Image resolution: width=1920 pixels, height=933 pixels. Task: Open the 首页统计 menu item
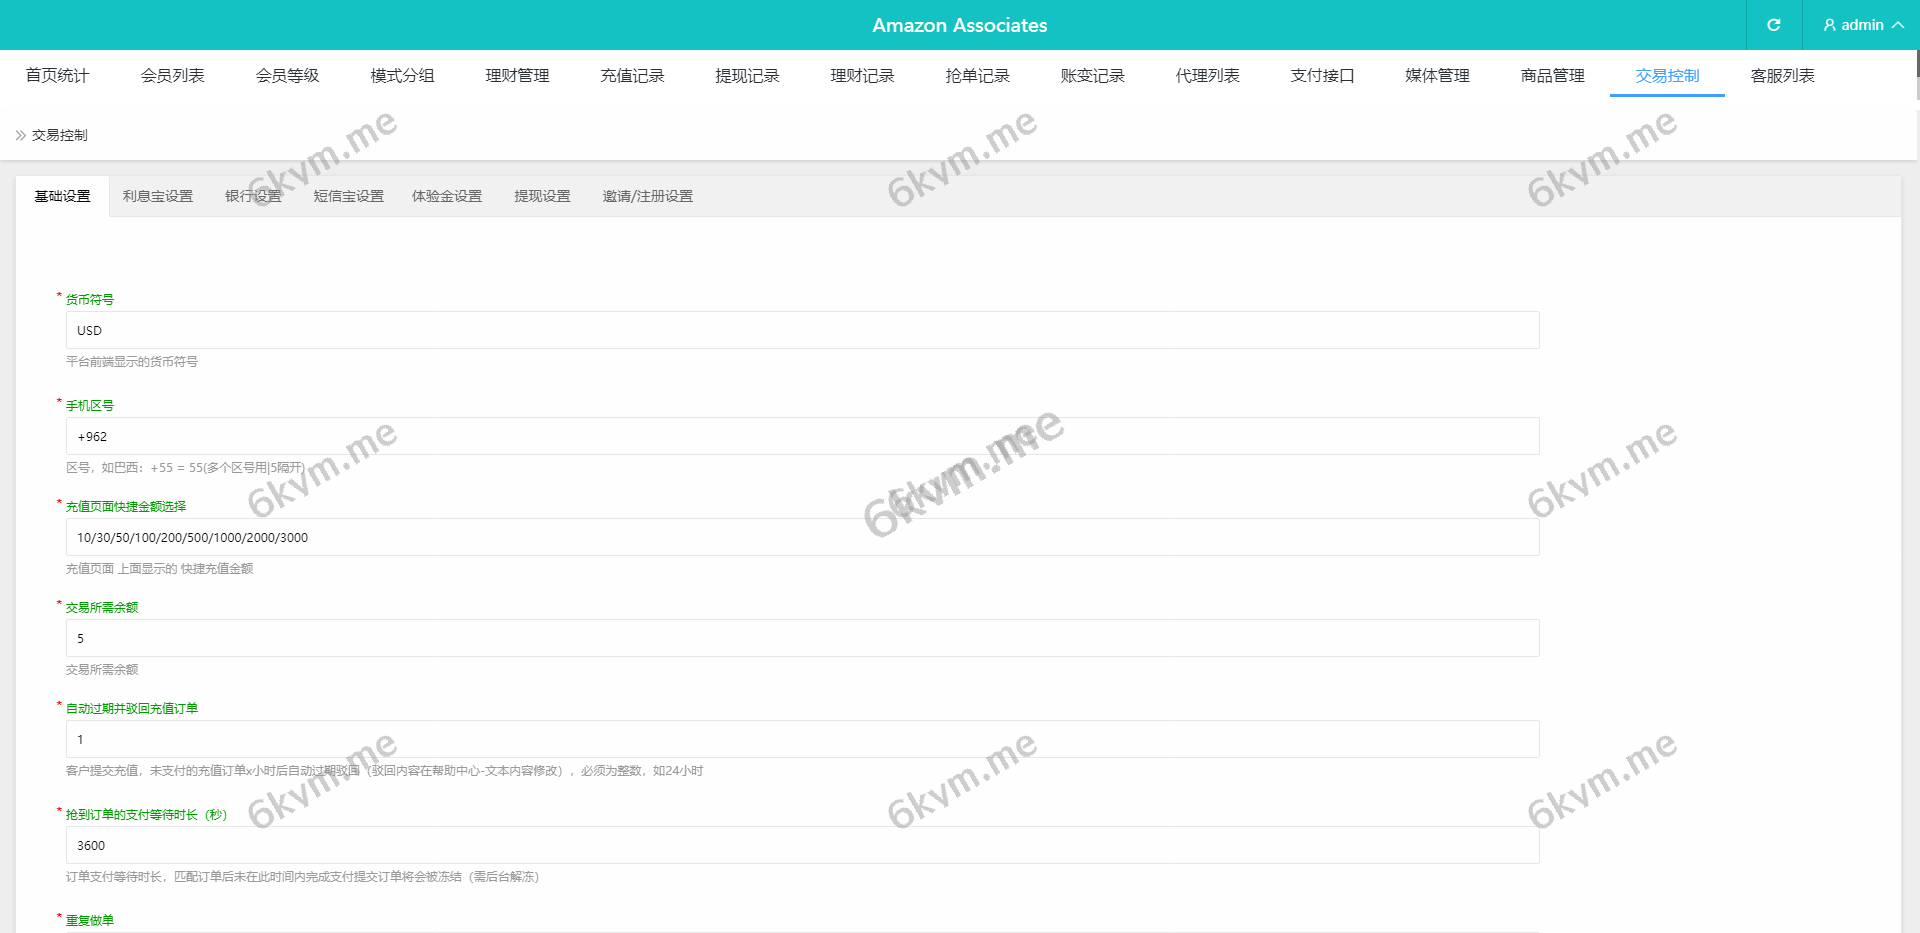pyautogui.click(x=57, y=76)
